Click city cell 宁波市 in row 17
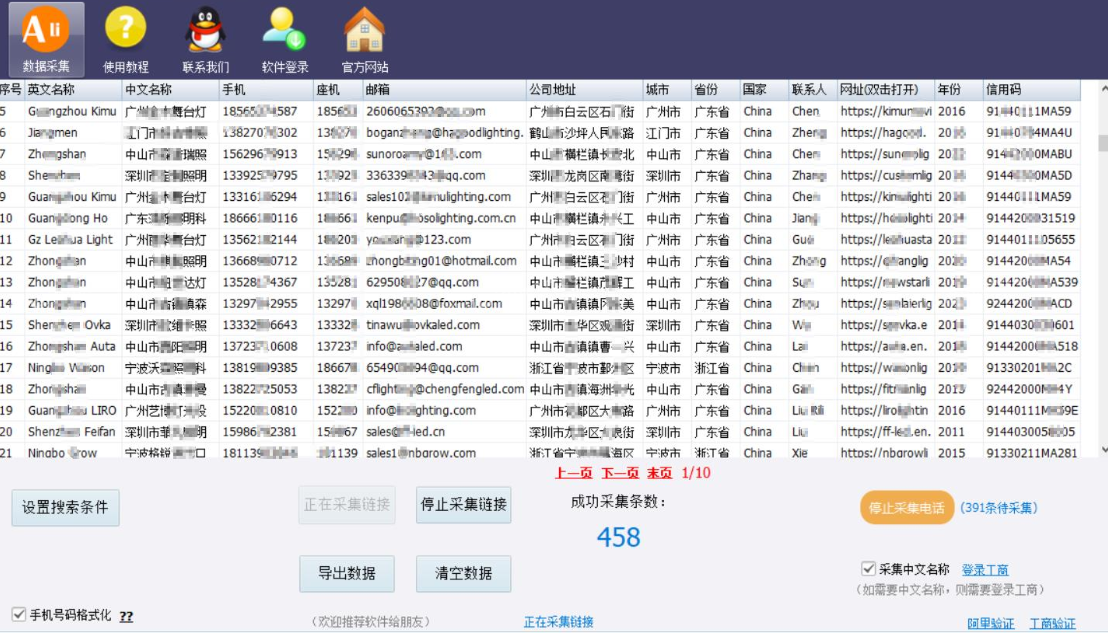The height and width of the screenshot is (634, 1108). click(664, 368)
